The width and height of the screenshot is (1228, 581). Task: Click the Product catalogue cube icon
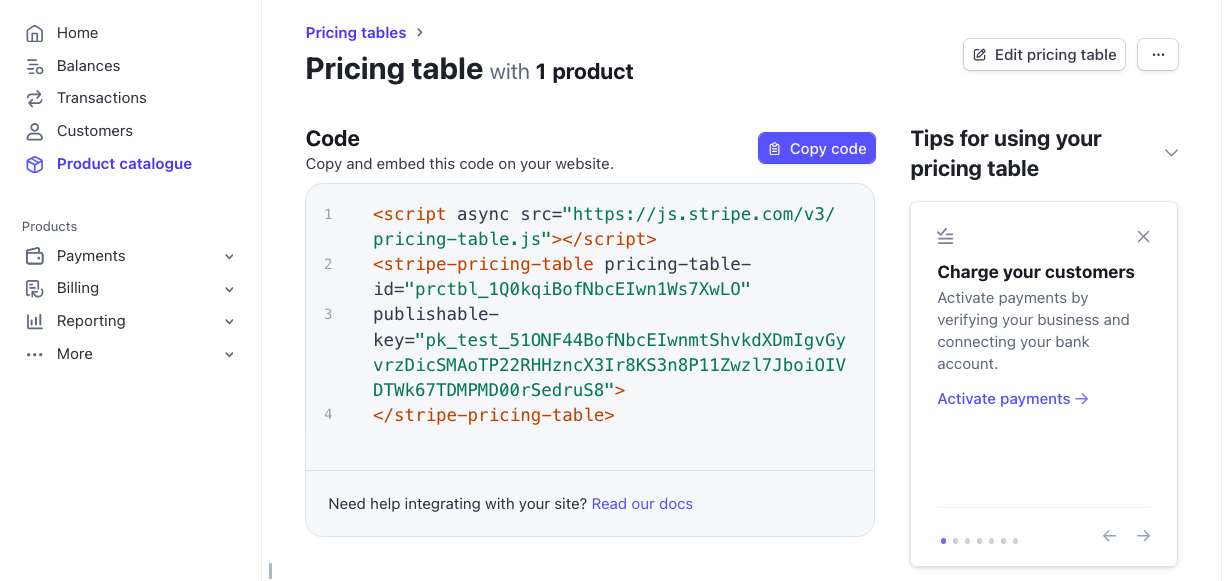(35, 164)
